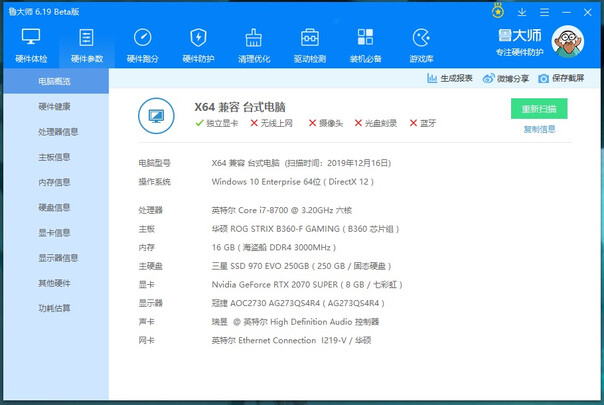This screenshot has height=405, width=604.
Task: Open the 硬件体检 hardware checkup section
Action: [31, 45]
